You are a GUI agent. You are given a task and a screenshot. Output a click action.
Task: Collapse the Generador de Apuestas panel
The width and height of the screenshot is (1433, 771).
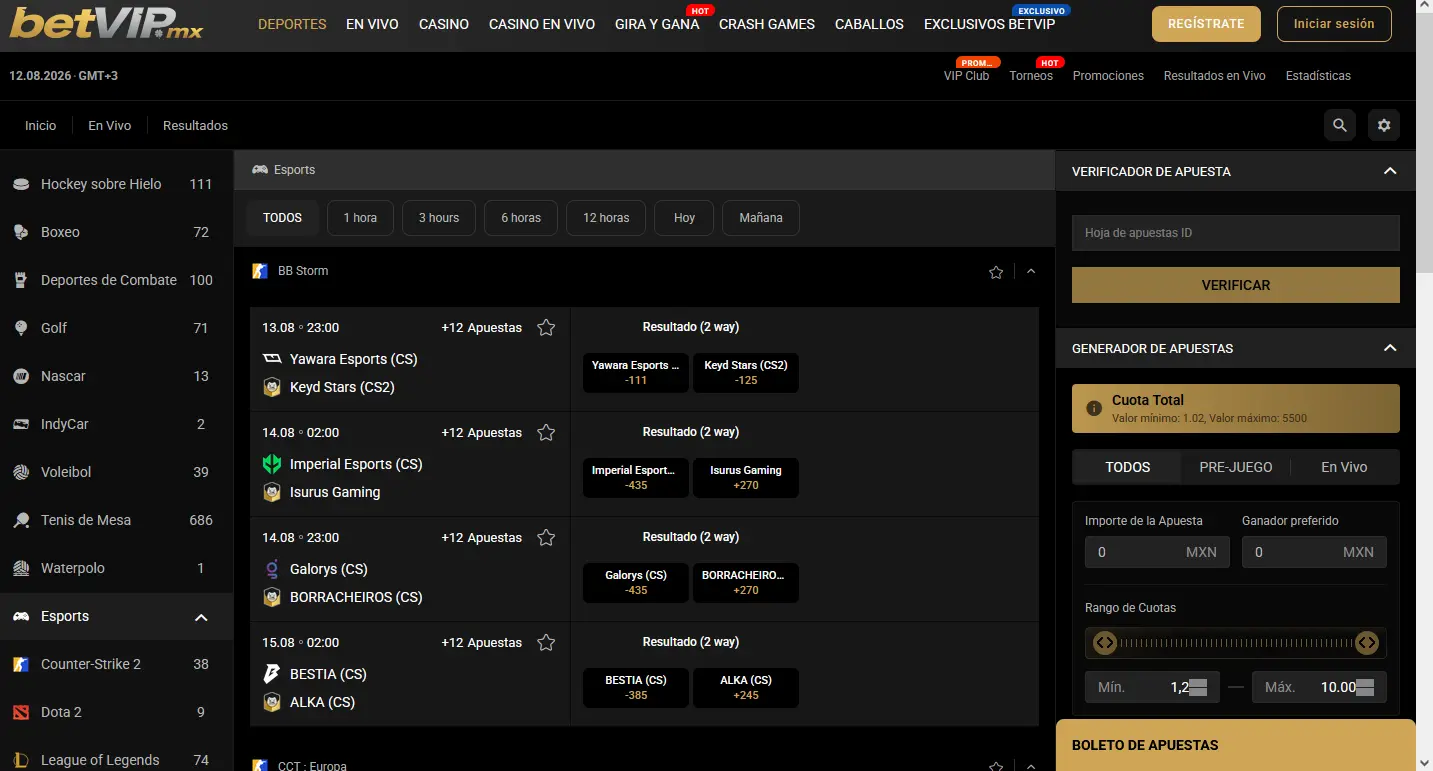click(1390, 348)
